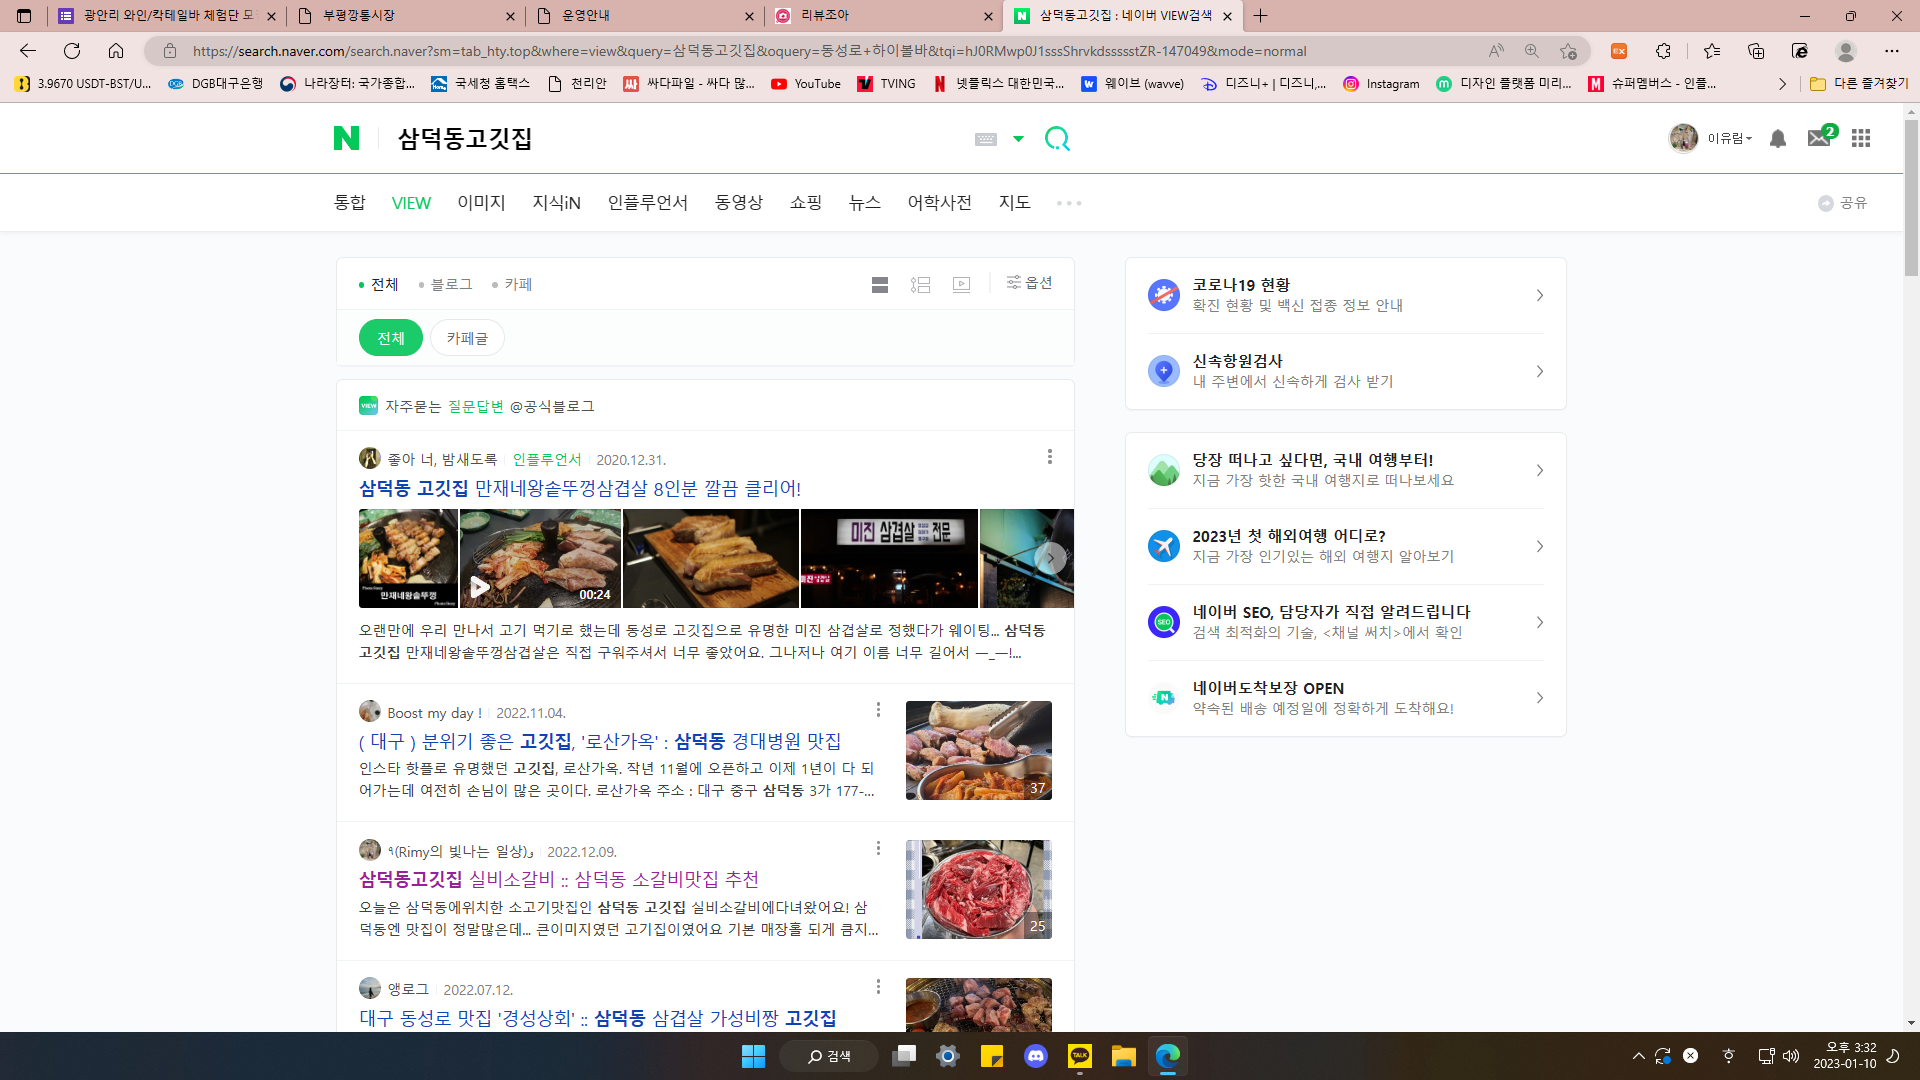Open the browser extensions puzzle icon

1663,51
